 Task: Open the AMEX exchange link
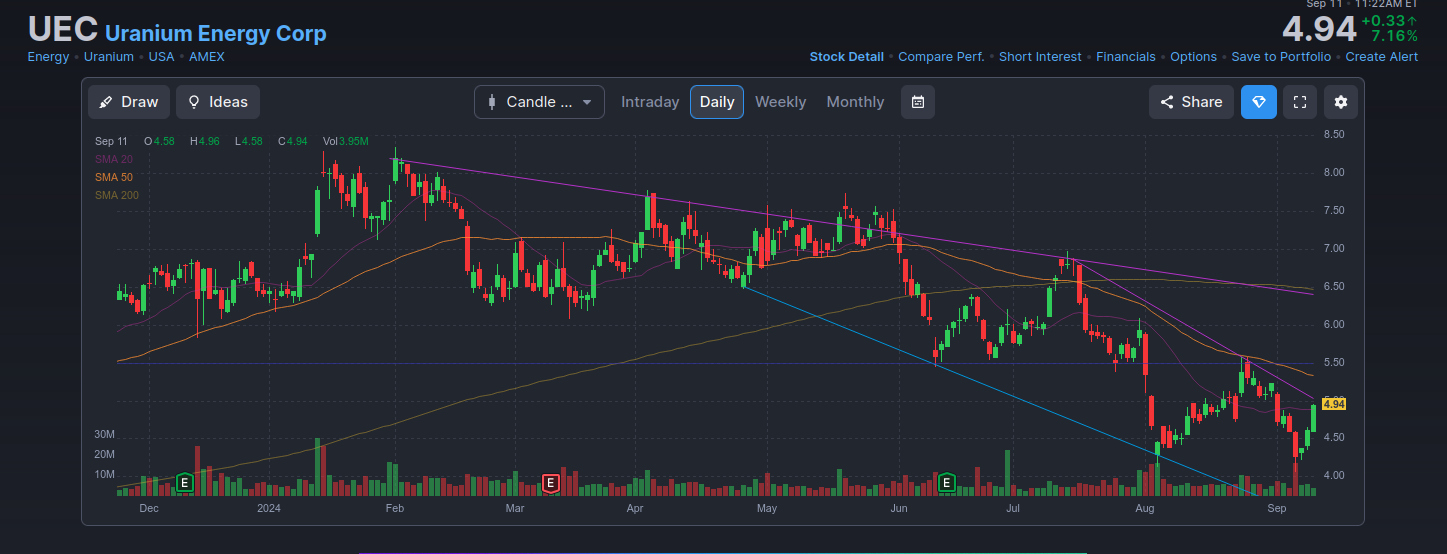pos(207,57)
